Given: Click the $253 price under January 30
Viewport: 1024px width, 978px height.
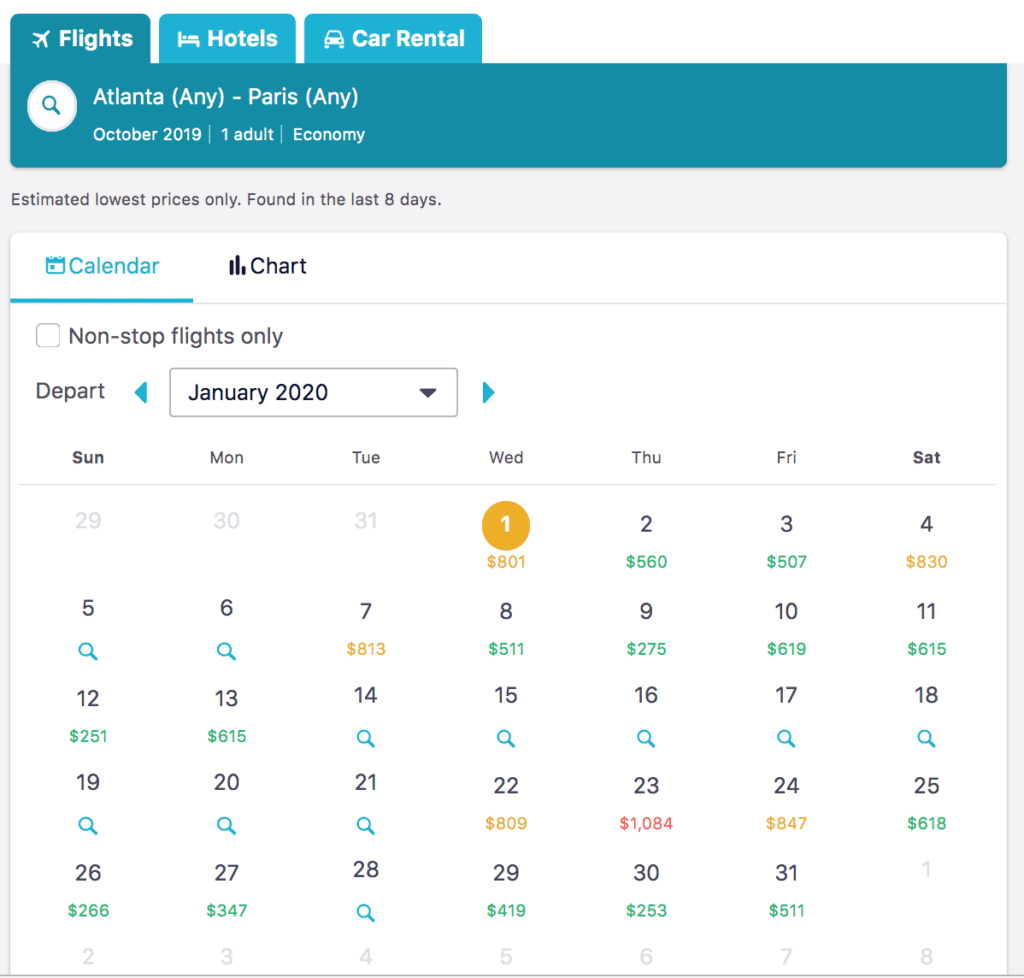Looking at the screenshot, I should pyautogui.click(x=646, y=910).
